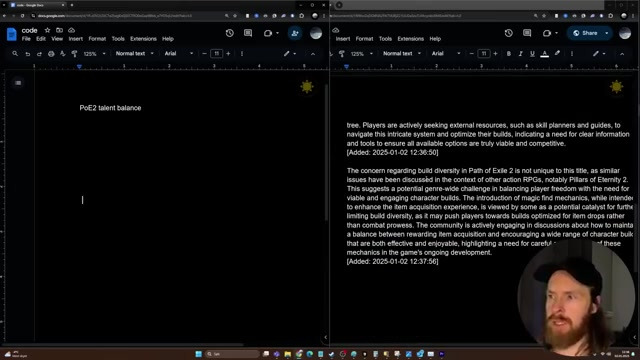Screen dimensions: 640x360
Task: Open Edit menu in left window
Action: [x=41, y=39]
